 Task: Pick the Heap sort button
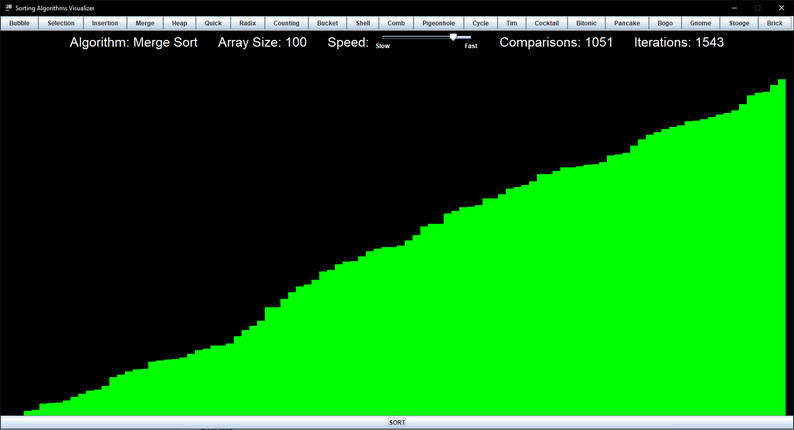(x=179, y=23)
